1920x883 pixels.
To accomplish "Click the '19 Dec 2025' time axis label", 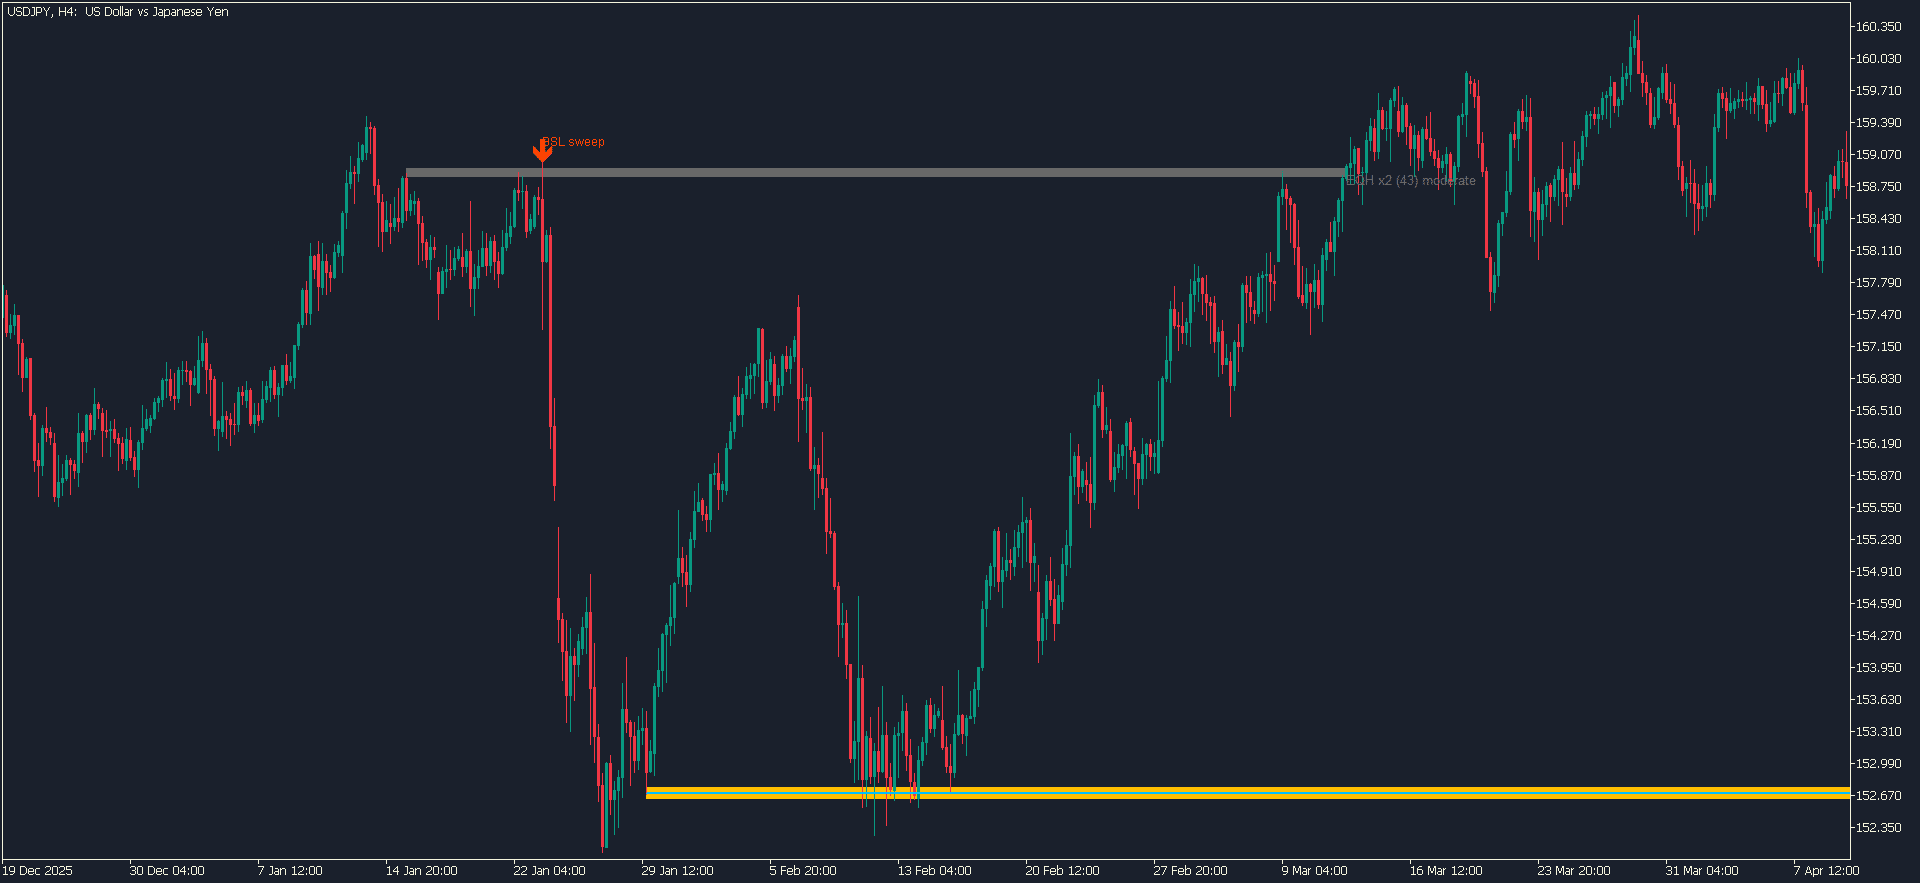I will (x=37, y=871).
